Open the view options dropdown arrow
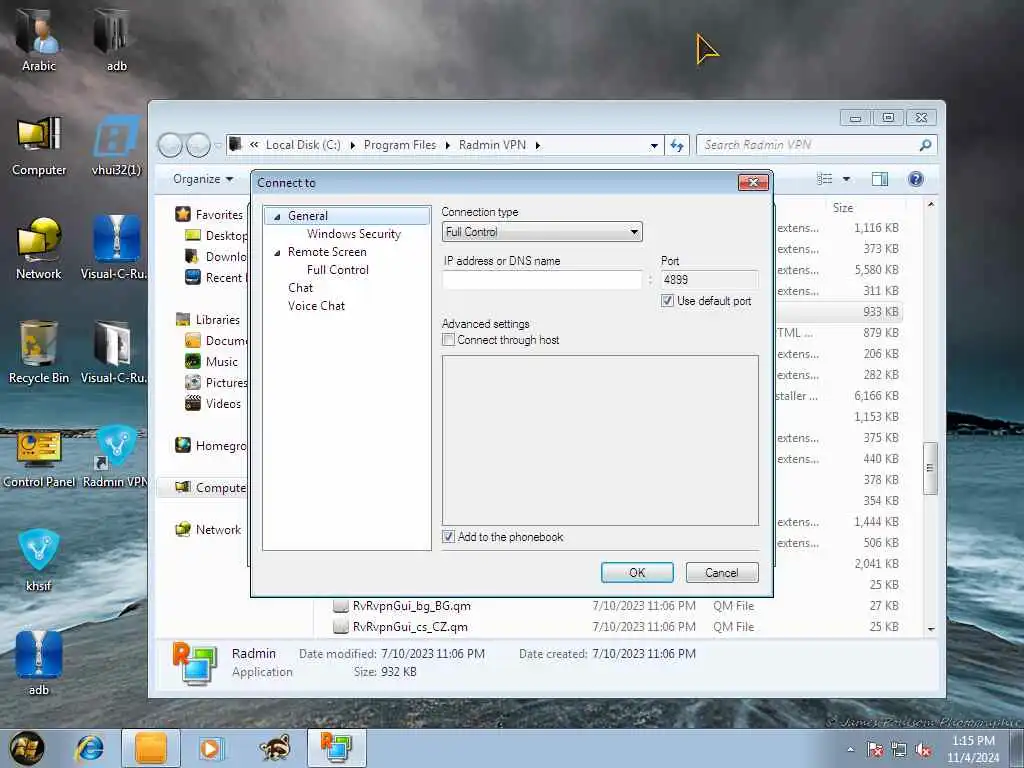This screenshot has height=768, width=1024. click(846, 179)
